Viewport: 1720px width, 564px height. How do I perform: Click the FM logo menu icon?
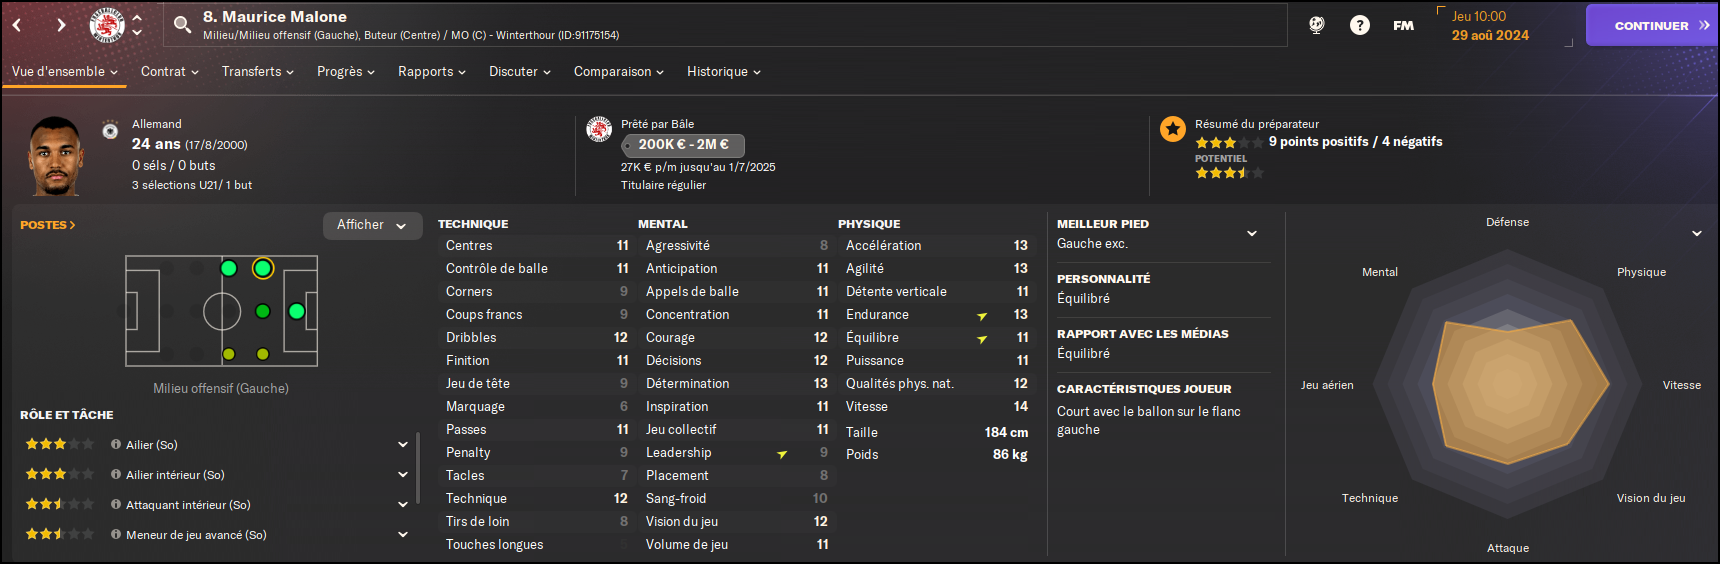[x=1404, y=25]
